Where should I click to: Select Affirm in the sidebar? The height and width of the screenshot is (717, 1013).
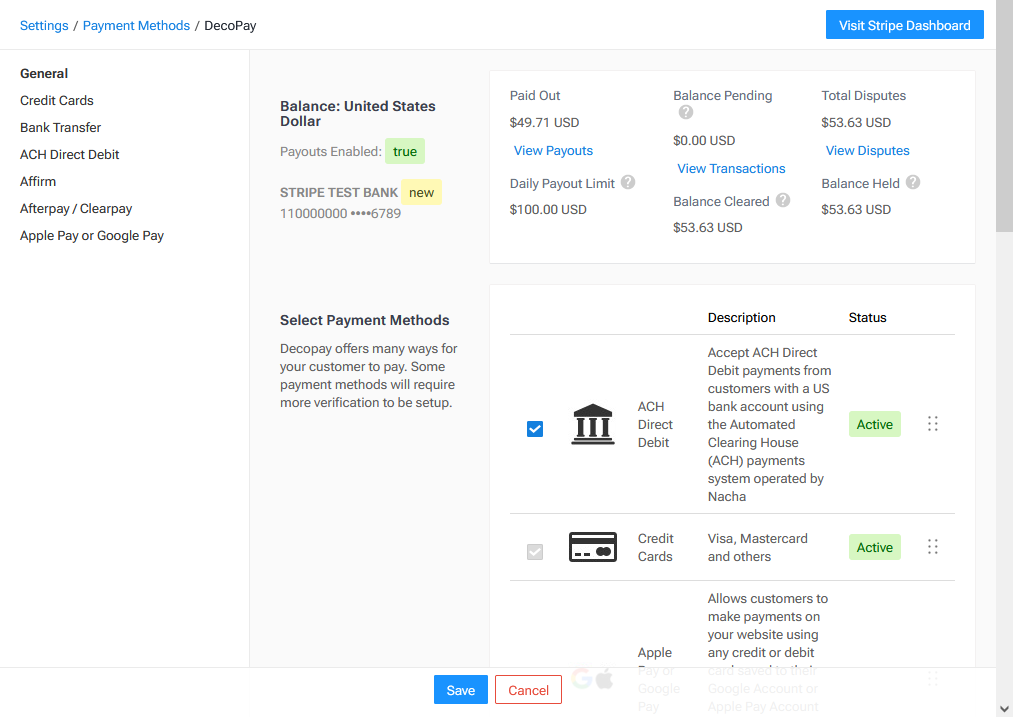tap(38, 182)
